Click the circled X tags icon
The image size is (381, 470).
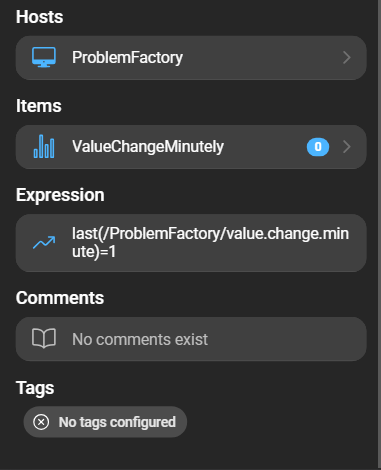tap(41, 422)
